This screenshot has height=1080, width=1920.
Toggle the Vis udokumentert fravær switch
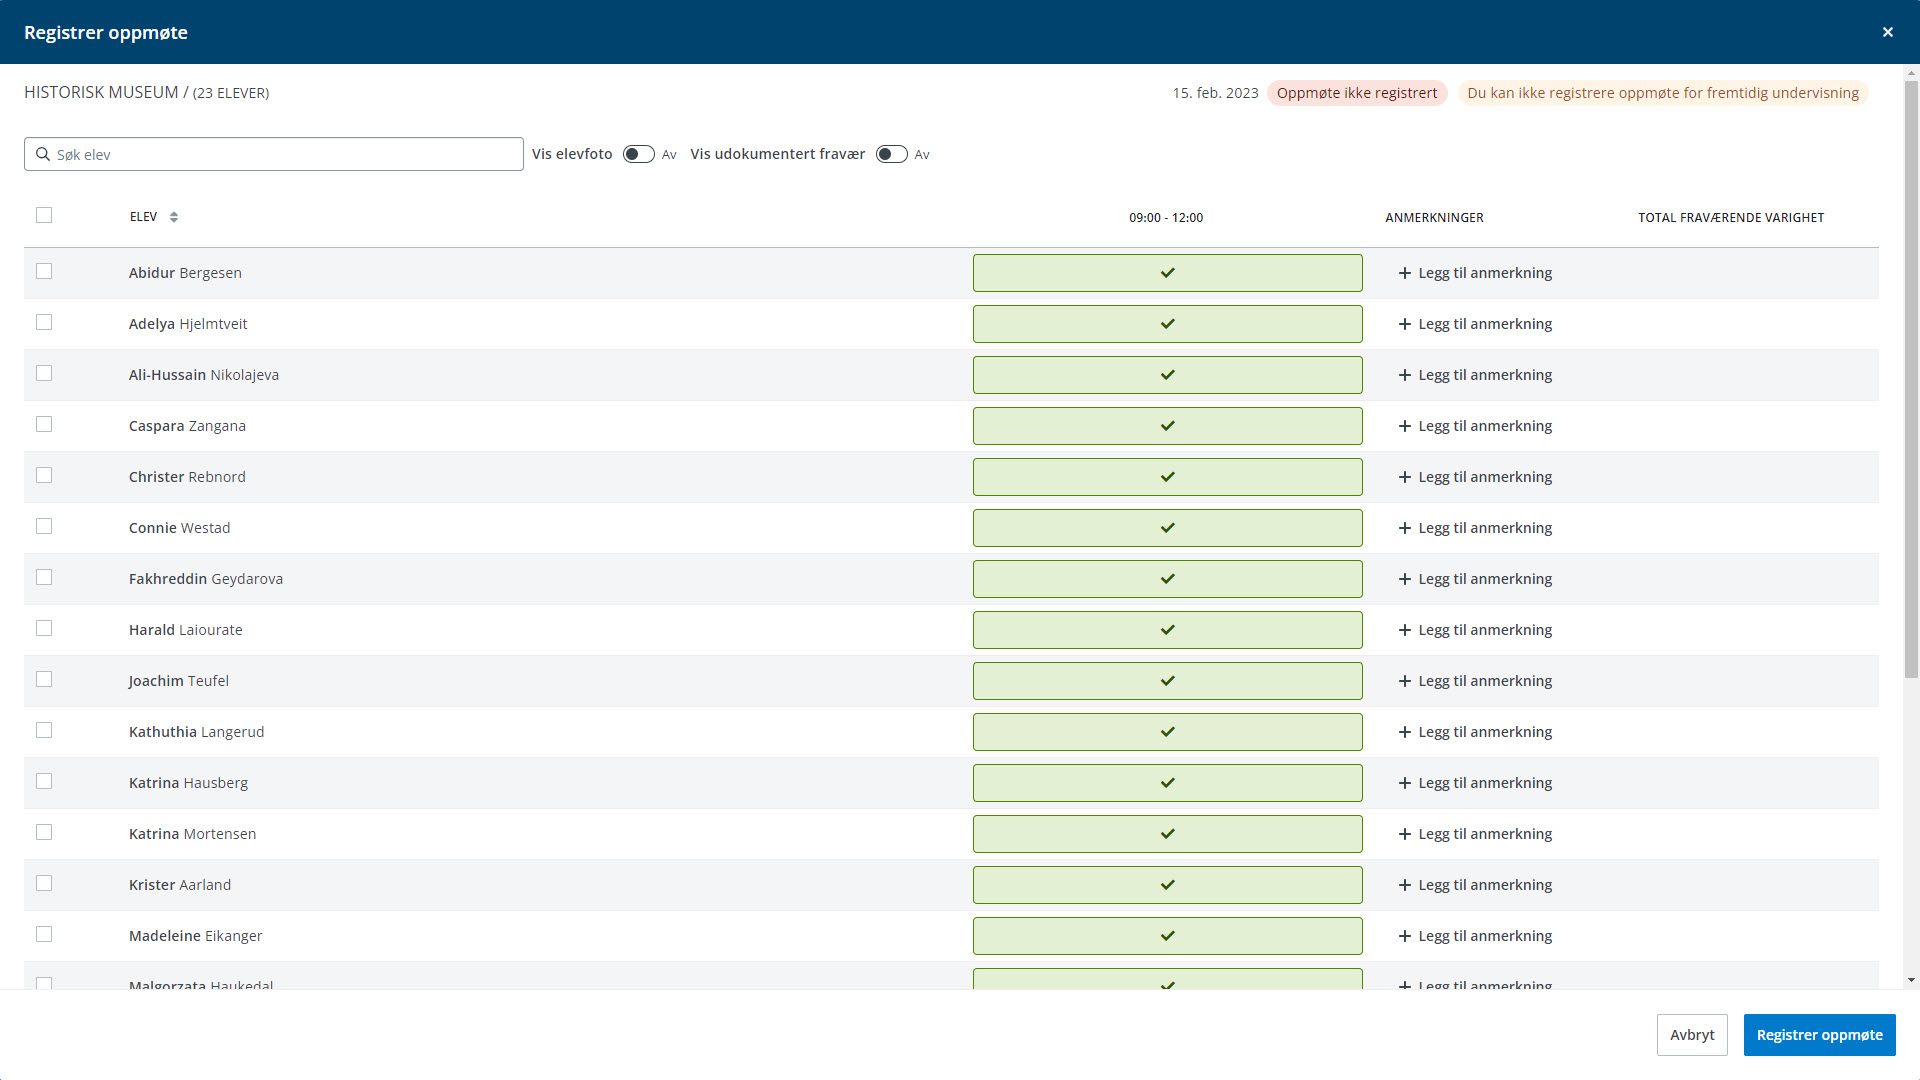[x=891, y=154]
